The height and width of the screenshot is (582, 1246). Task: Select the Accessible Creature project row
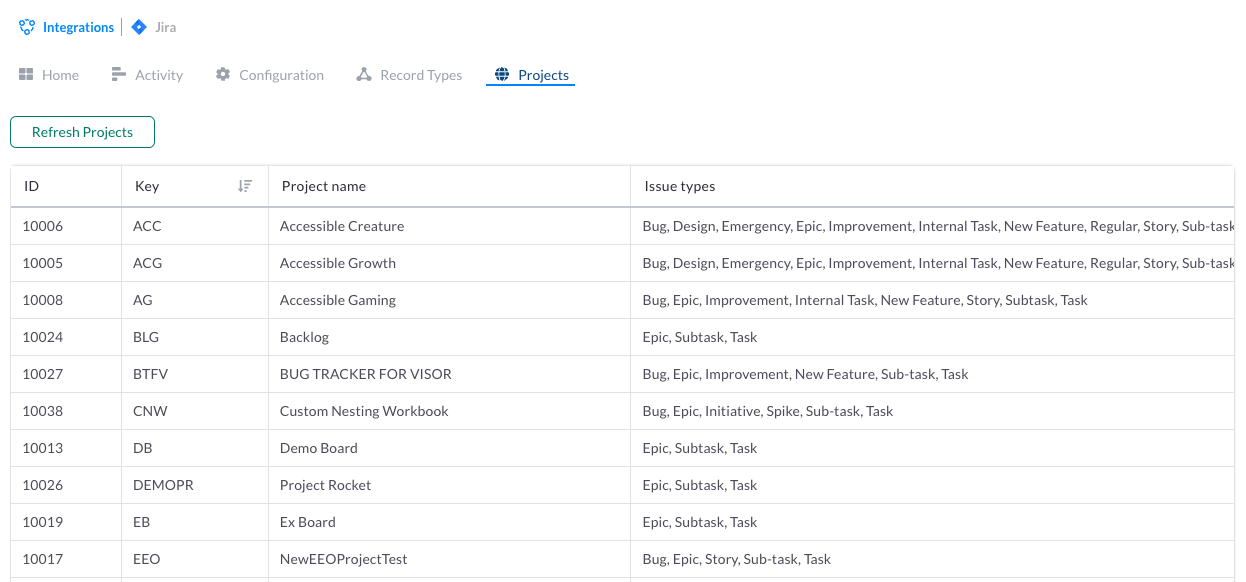point(622,226)
